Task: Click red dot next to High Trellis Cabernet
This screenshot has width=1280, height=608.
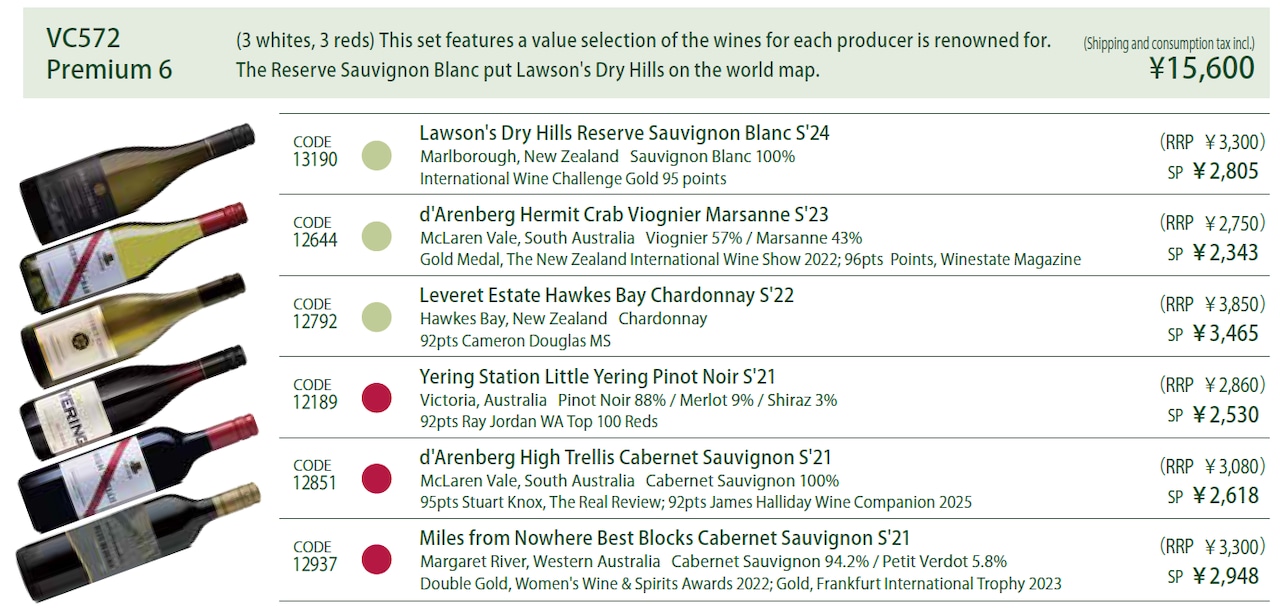Action: click(376, 478)
